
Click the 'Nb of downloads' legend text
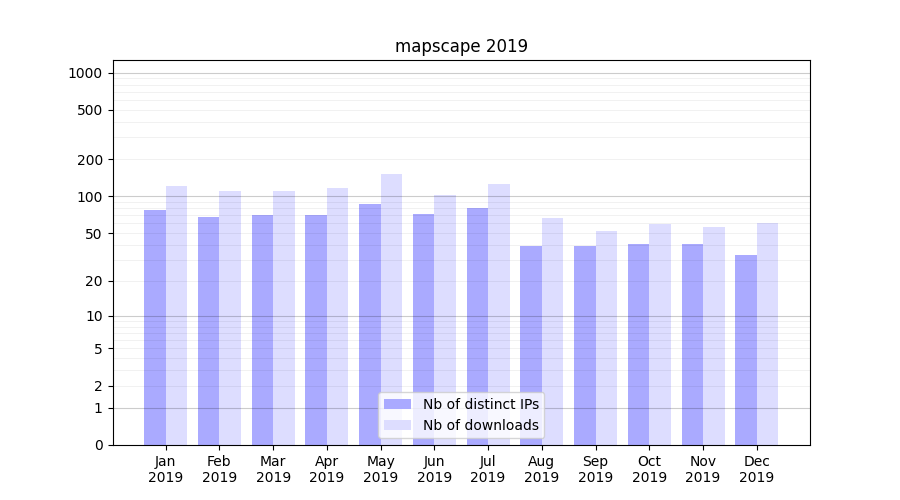click(480, 425)
